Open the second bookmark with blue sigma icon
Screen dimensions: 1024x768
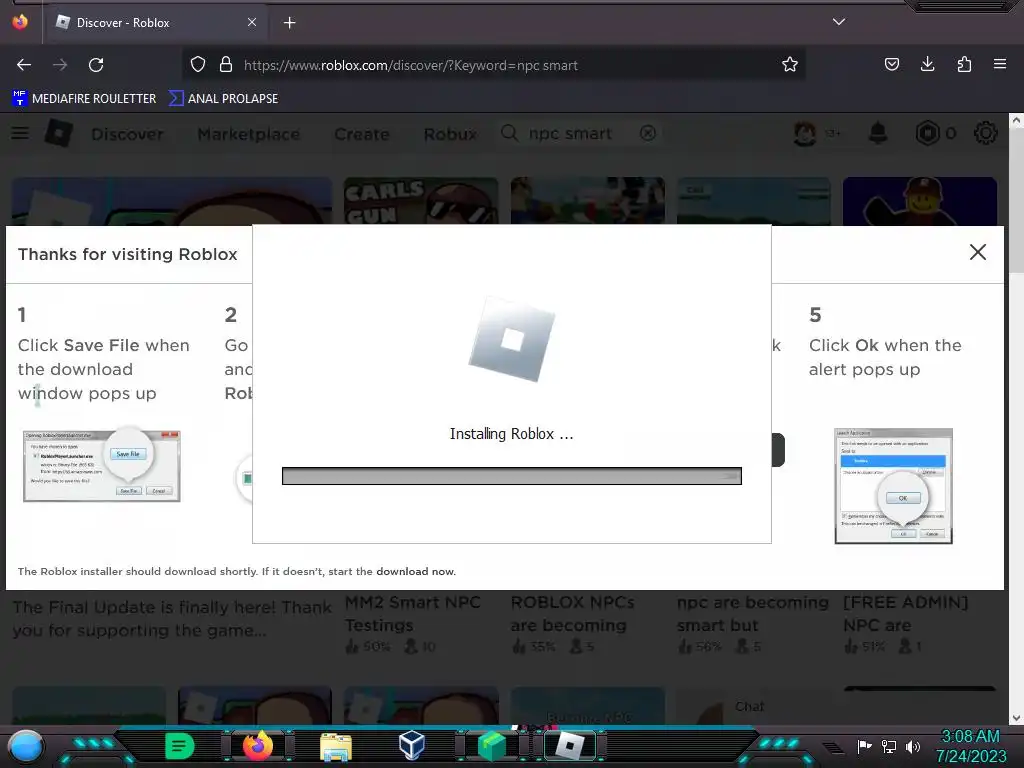(x=223, y=99)
